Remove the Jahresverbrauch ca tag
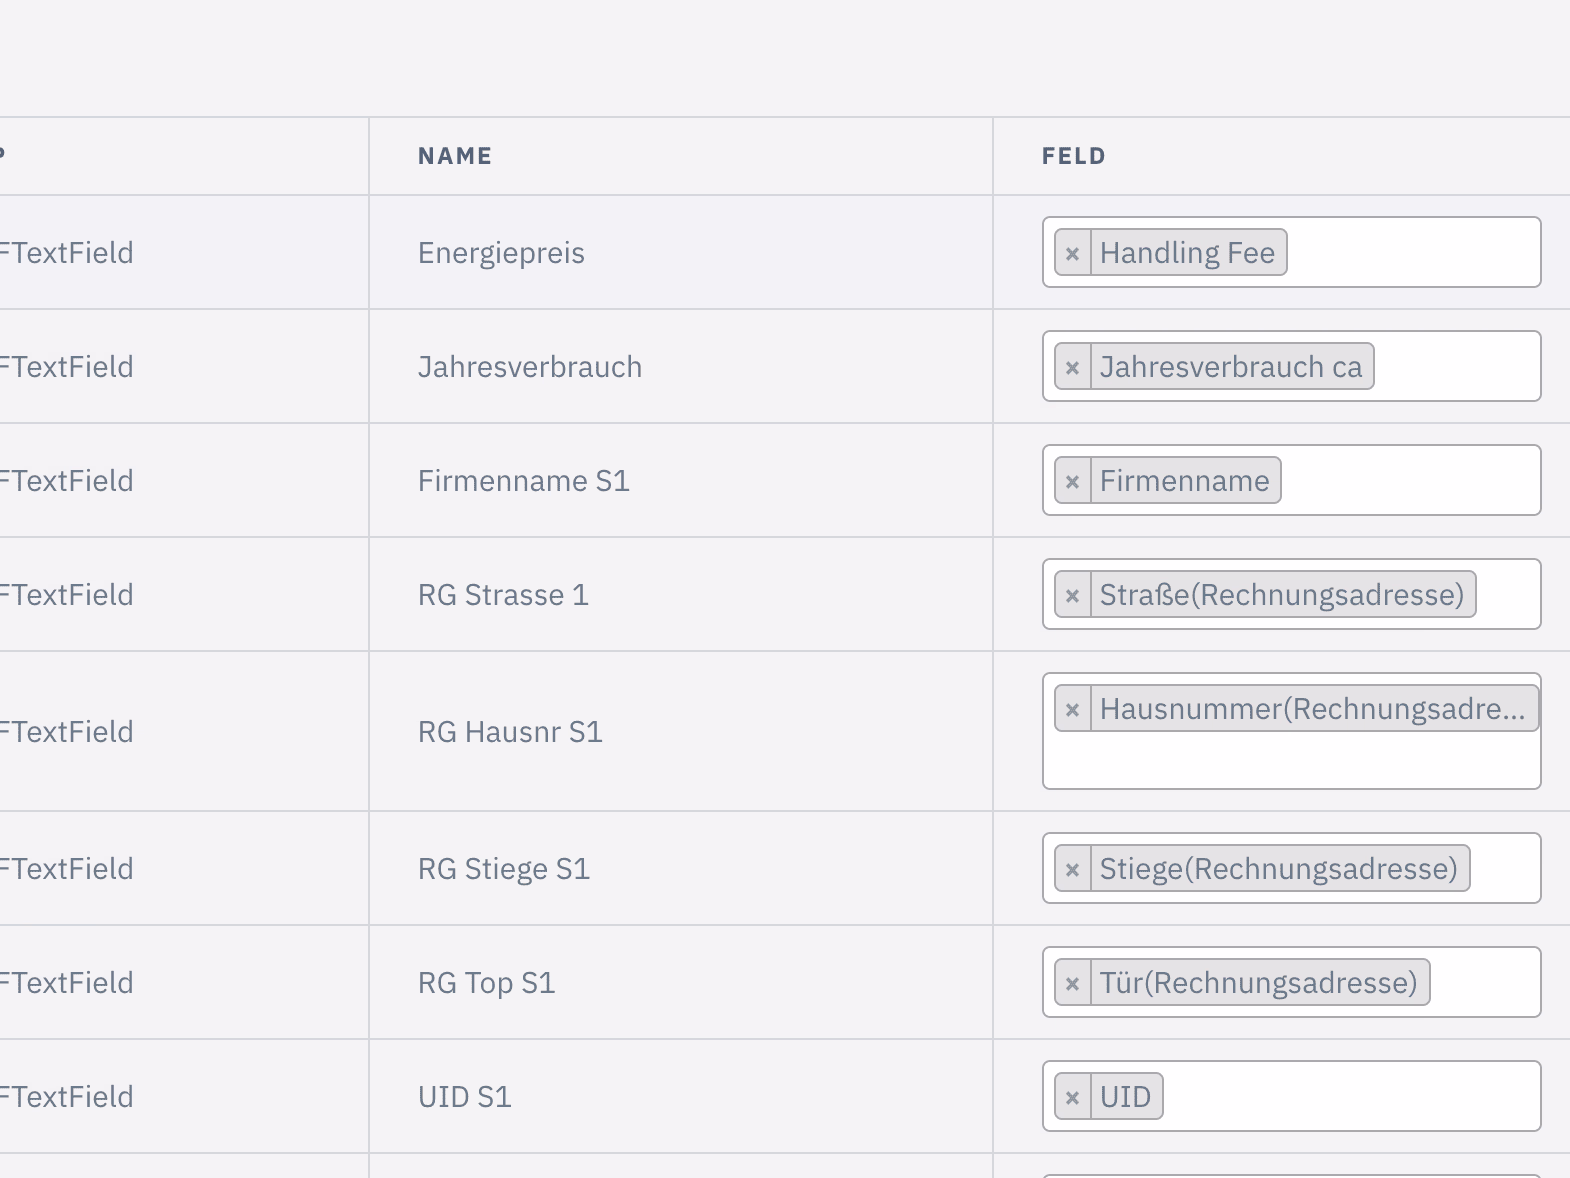 point(1073,367)
